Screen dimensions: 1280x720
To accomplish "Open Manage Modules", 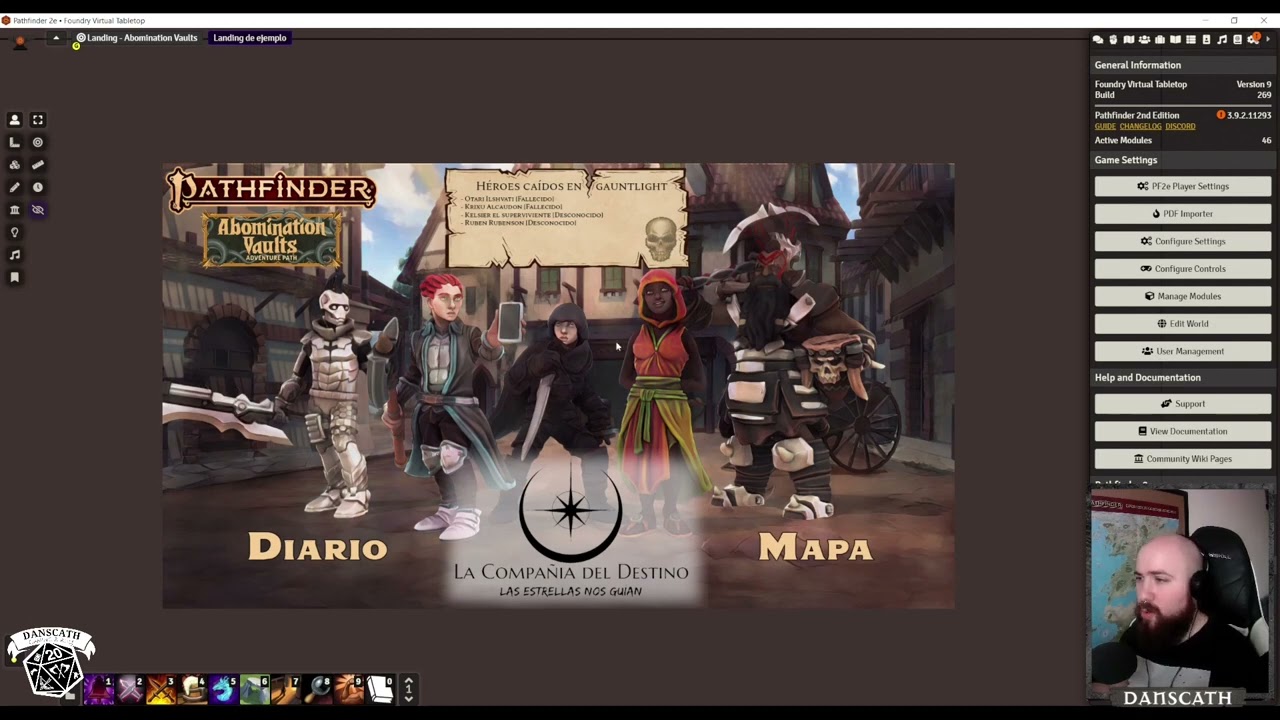I will click(1183, 296).
